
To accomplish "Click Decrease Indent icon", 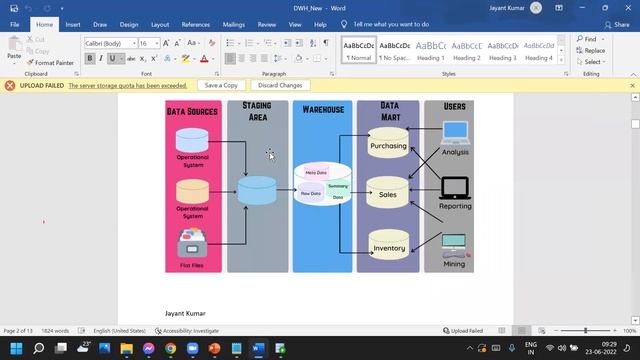I will click(287, 43).
